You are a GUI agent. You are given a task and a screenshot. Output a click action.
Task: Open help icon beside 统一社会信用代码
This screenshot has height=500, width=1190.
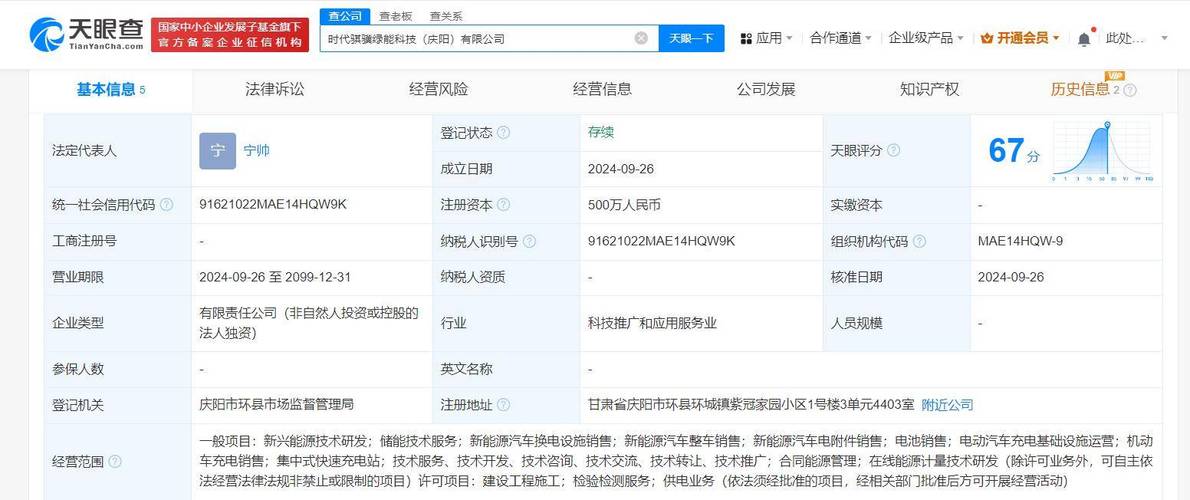166,205
